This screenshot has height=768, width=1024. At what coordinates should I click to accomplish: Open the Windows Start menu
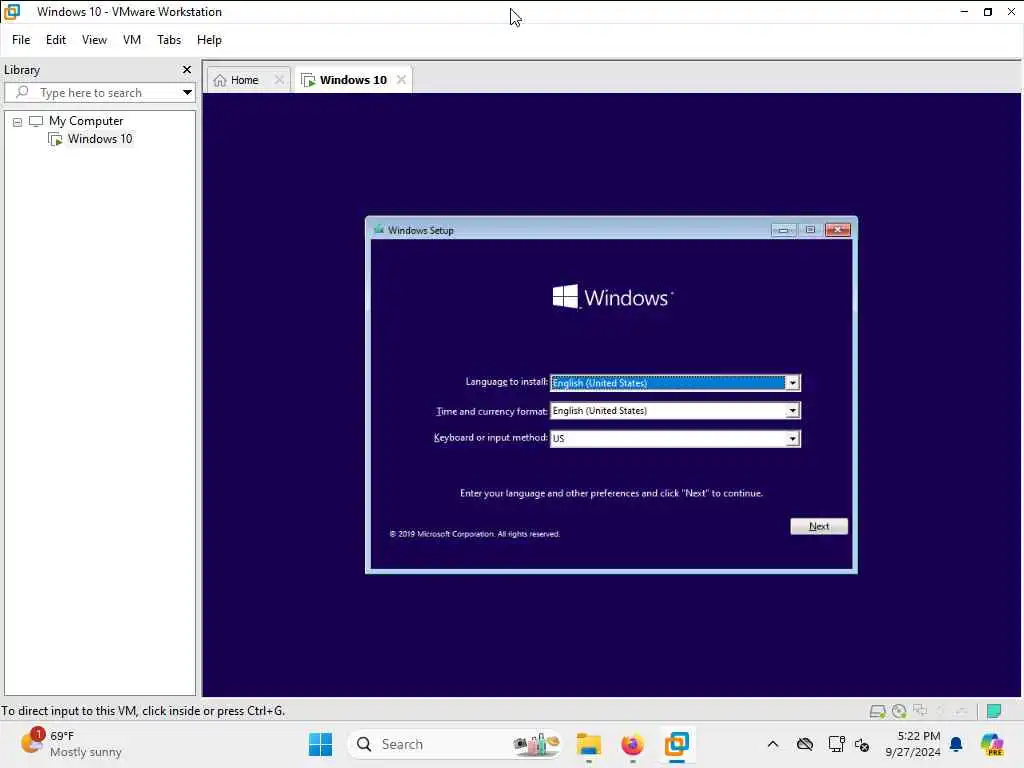point(320,744)
